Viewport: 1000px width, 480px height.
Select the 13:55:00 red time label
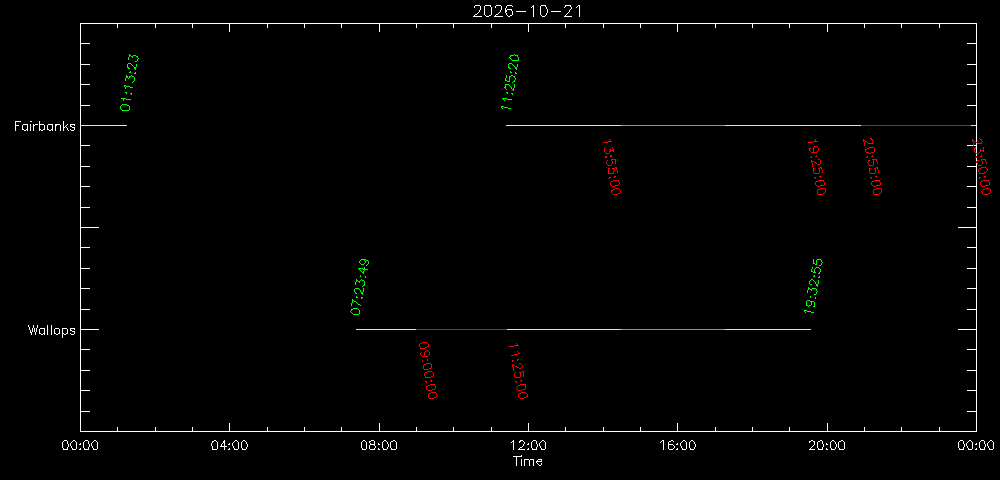click(612, 167)
